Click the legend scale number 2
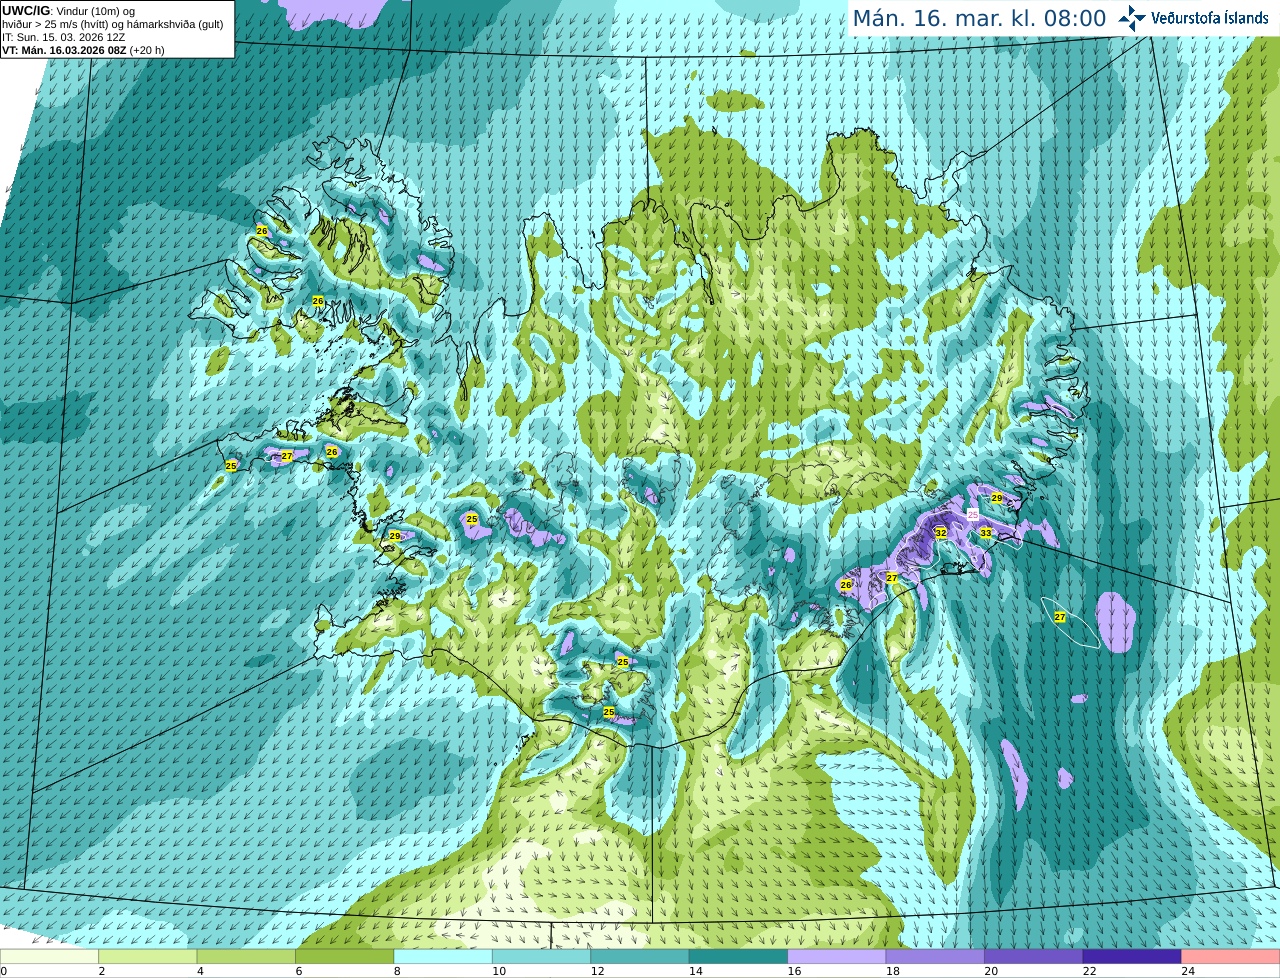 point(102,971)
